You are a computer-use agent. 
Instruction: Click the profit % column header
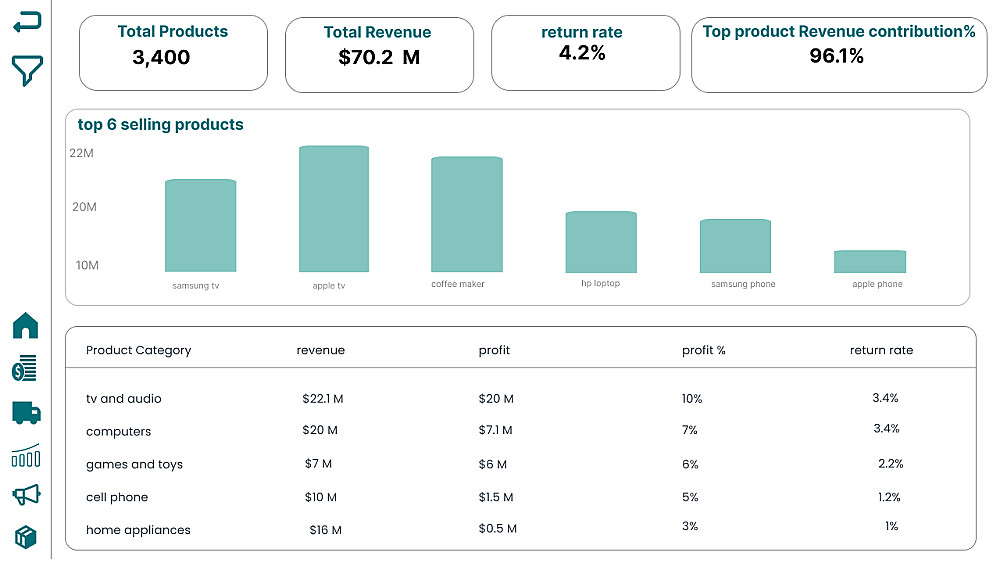tap(703, 350)
